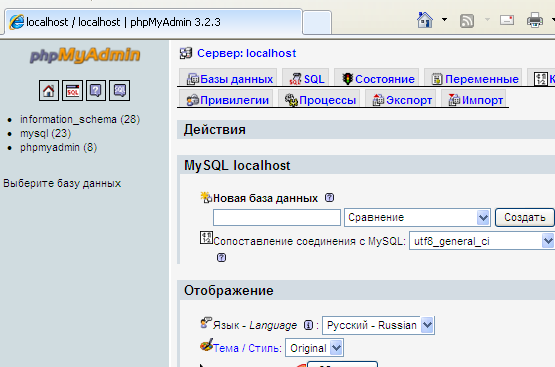
Task: Click the palette icon beside Тема / Стиль
Action: click(206, 345)
